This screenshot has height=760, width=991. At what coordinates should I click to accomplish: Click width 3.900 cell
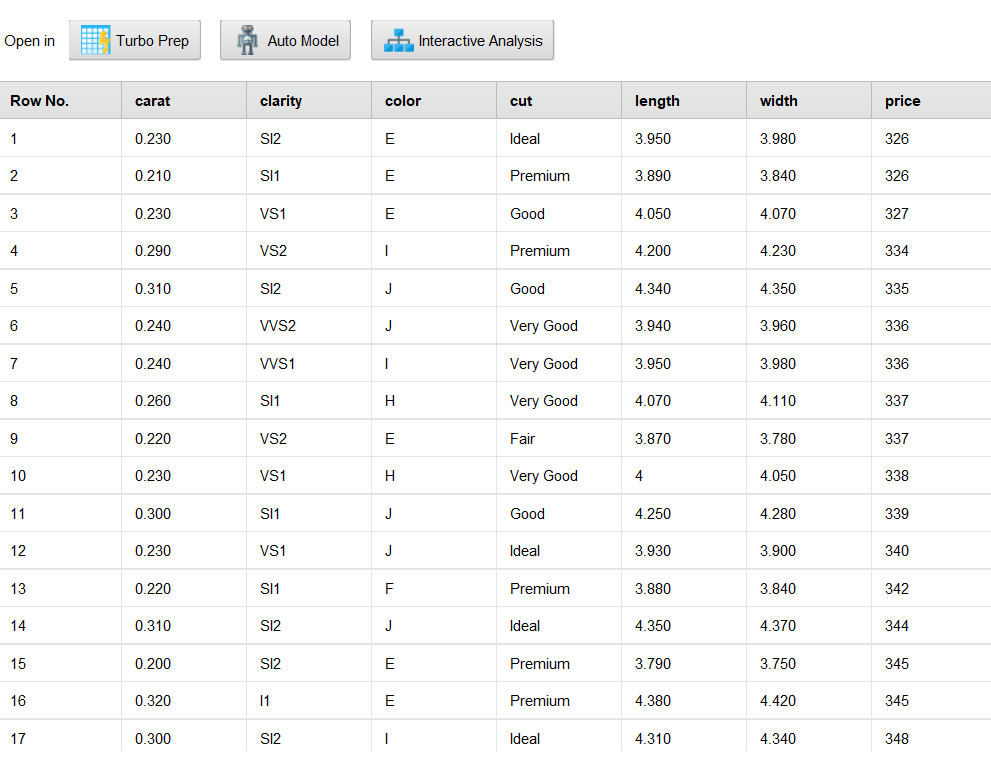pos(809,551)
